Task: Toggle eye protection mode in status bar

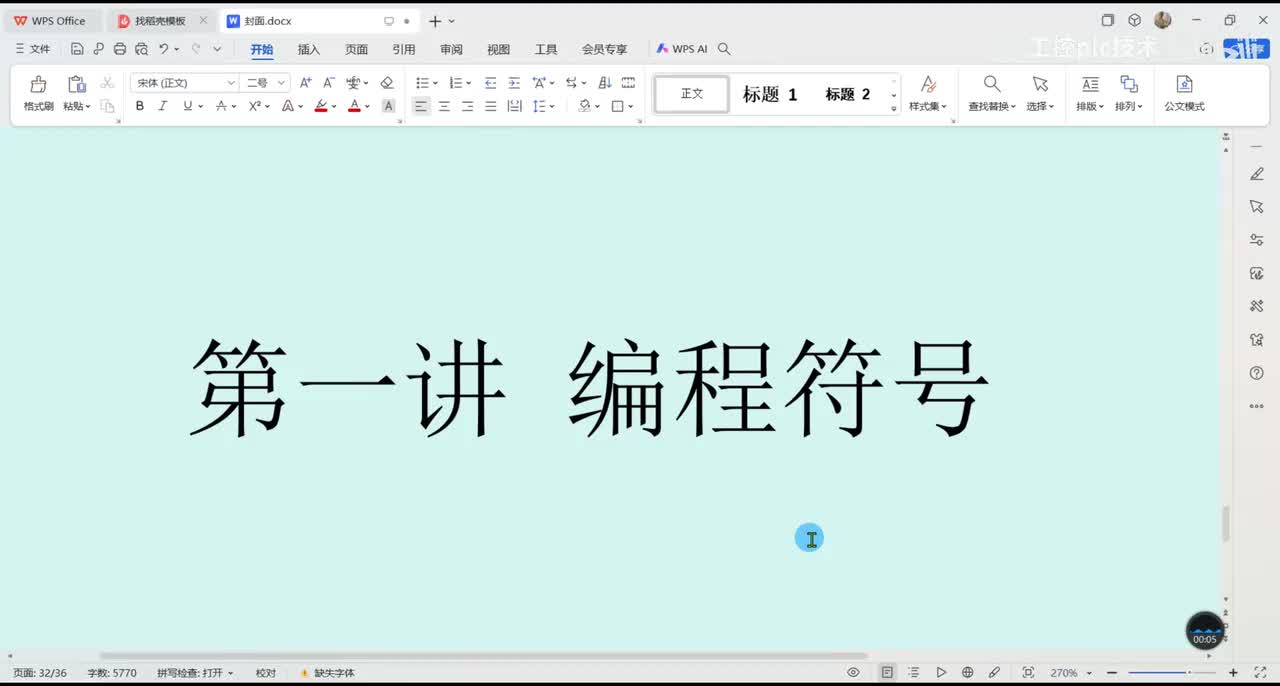Action: tap(853, 673)
